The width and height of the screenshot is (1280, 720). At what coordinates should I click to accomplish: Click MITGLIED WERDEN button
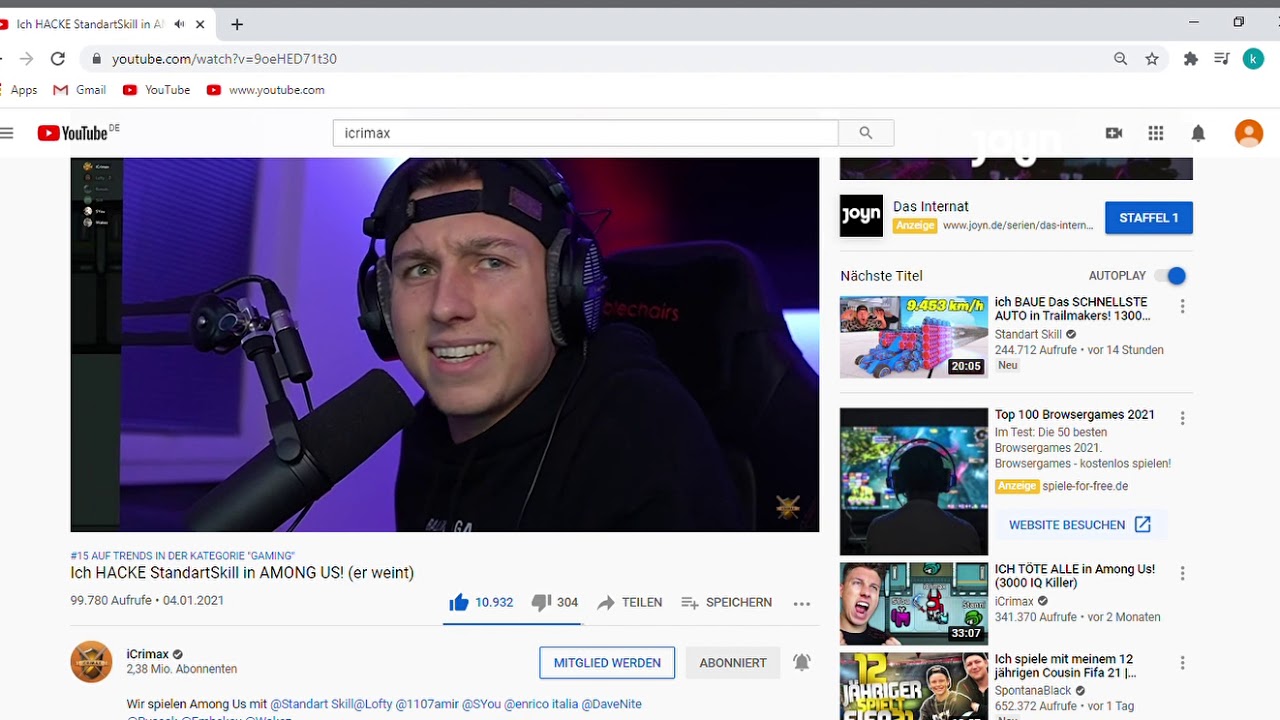[x=607, y=663]
